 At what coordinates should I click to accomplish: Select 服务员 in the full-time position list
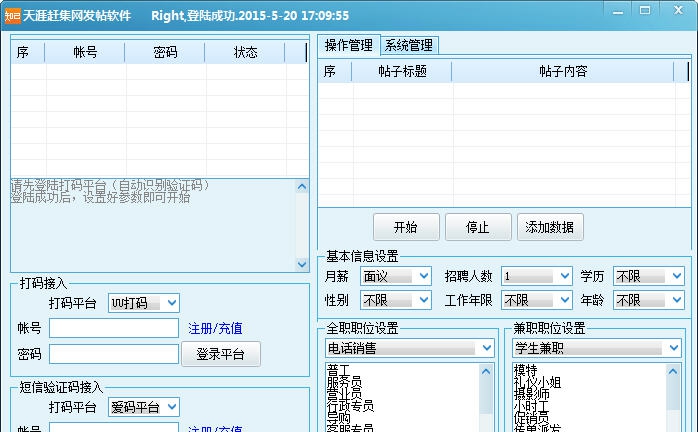(x=344, y=383)
